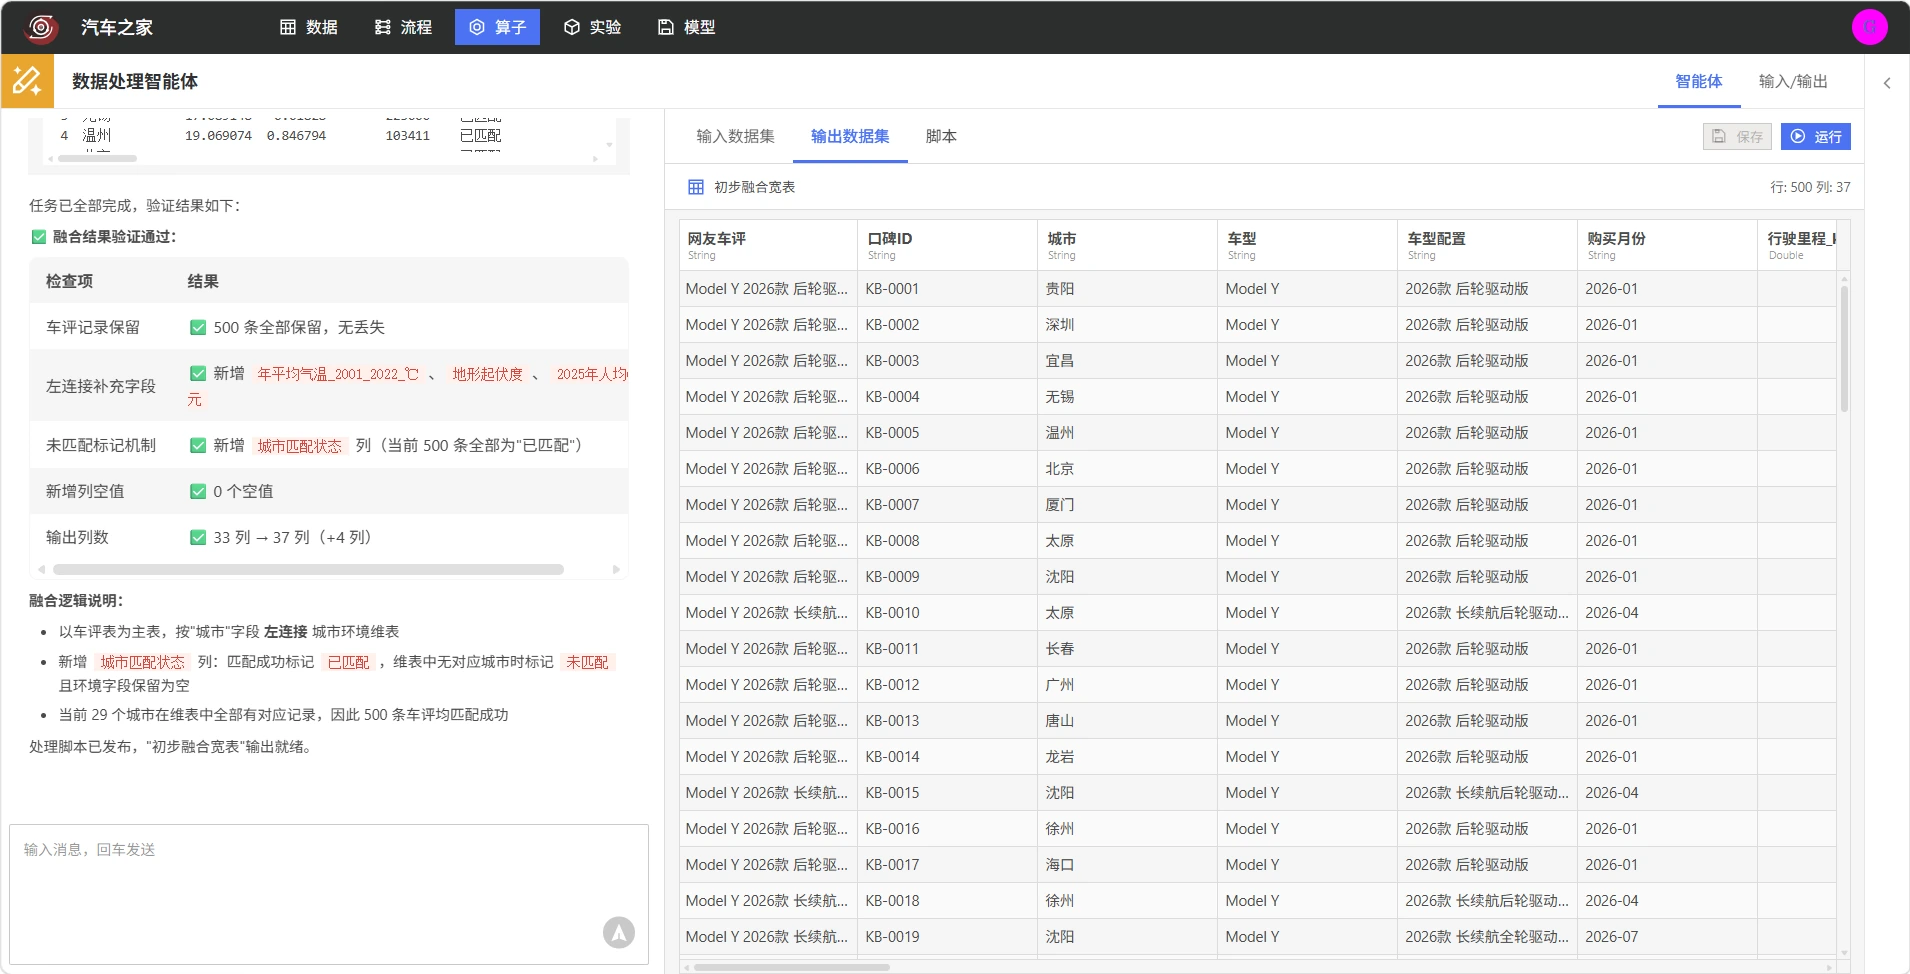Select cell KB-0010
Screen dimensions: 1910x974
(947, 613)
